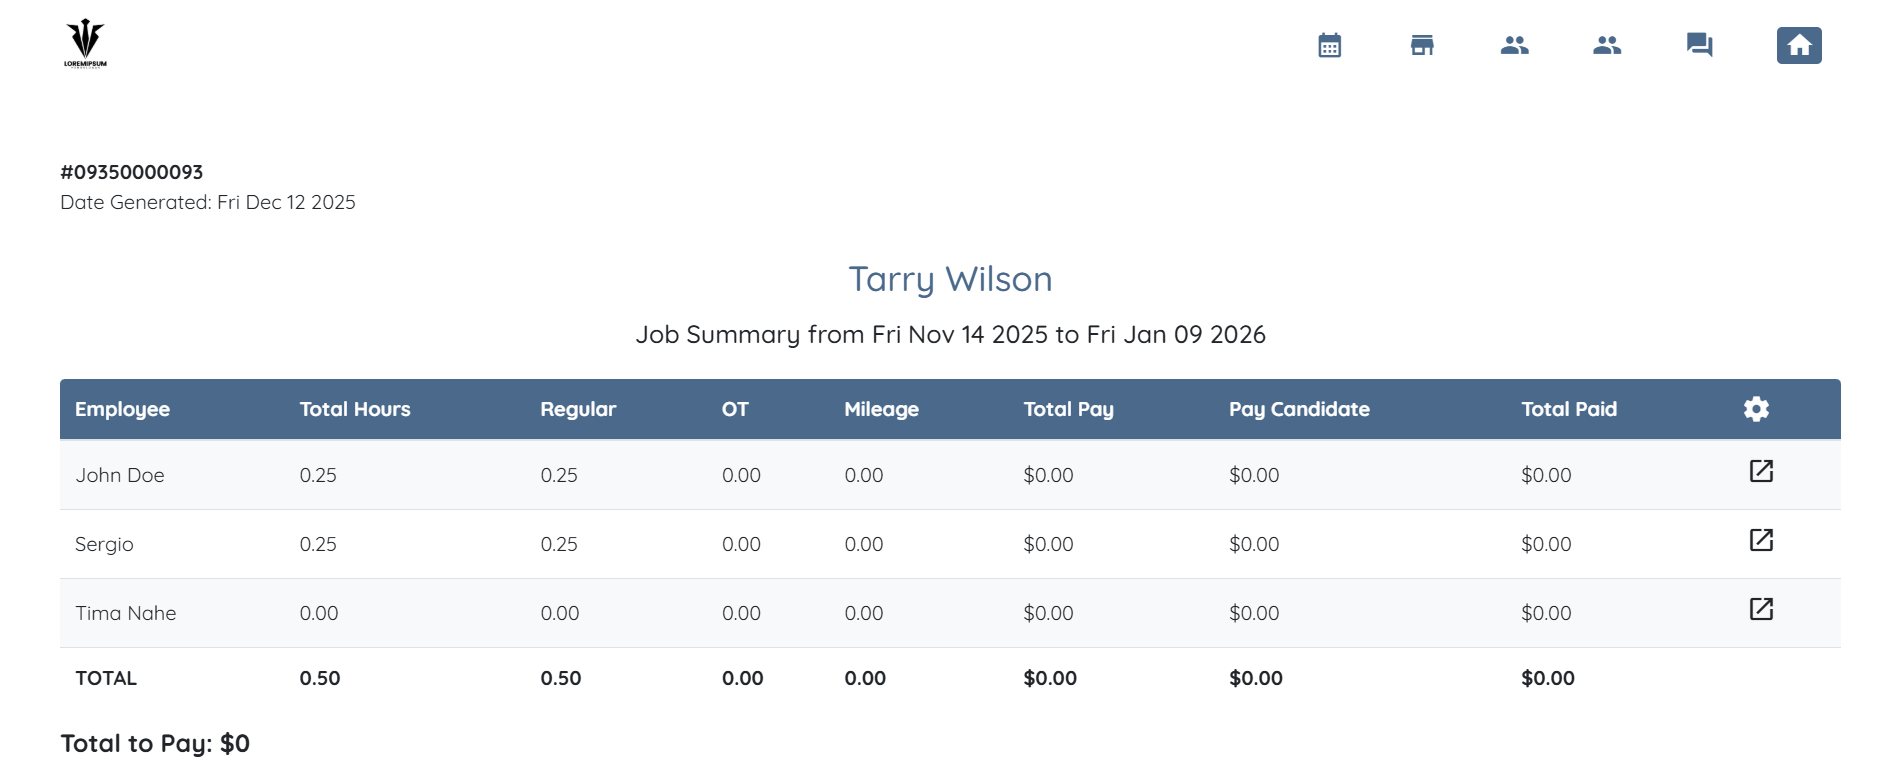1901x768 pixels.
Task: Go to home via house icon
Action: coord(1798,45)
